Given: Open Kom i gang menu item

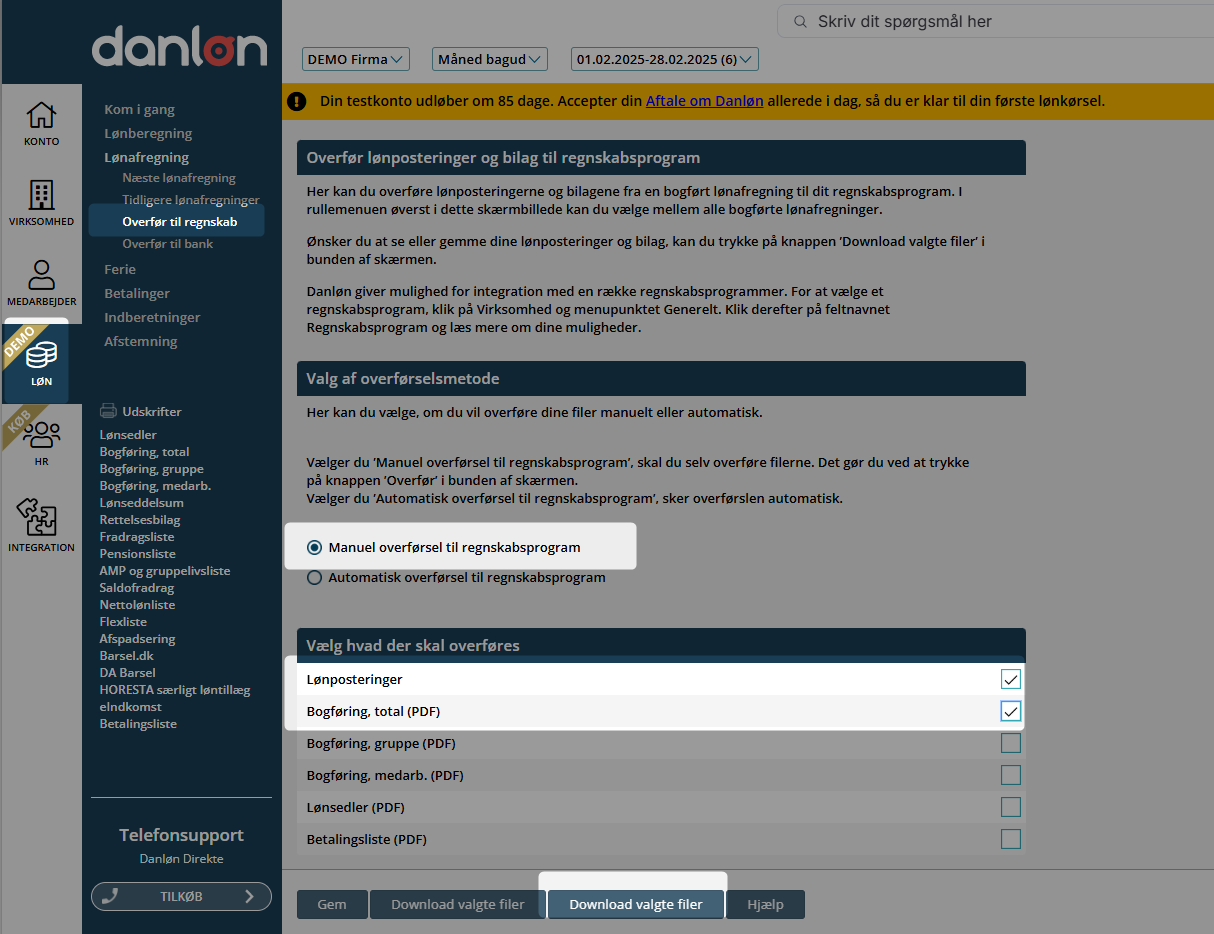Looking at the screenshot, I should pyautogui.click(x=139, y=109).
